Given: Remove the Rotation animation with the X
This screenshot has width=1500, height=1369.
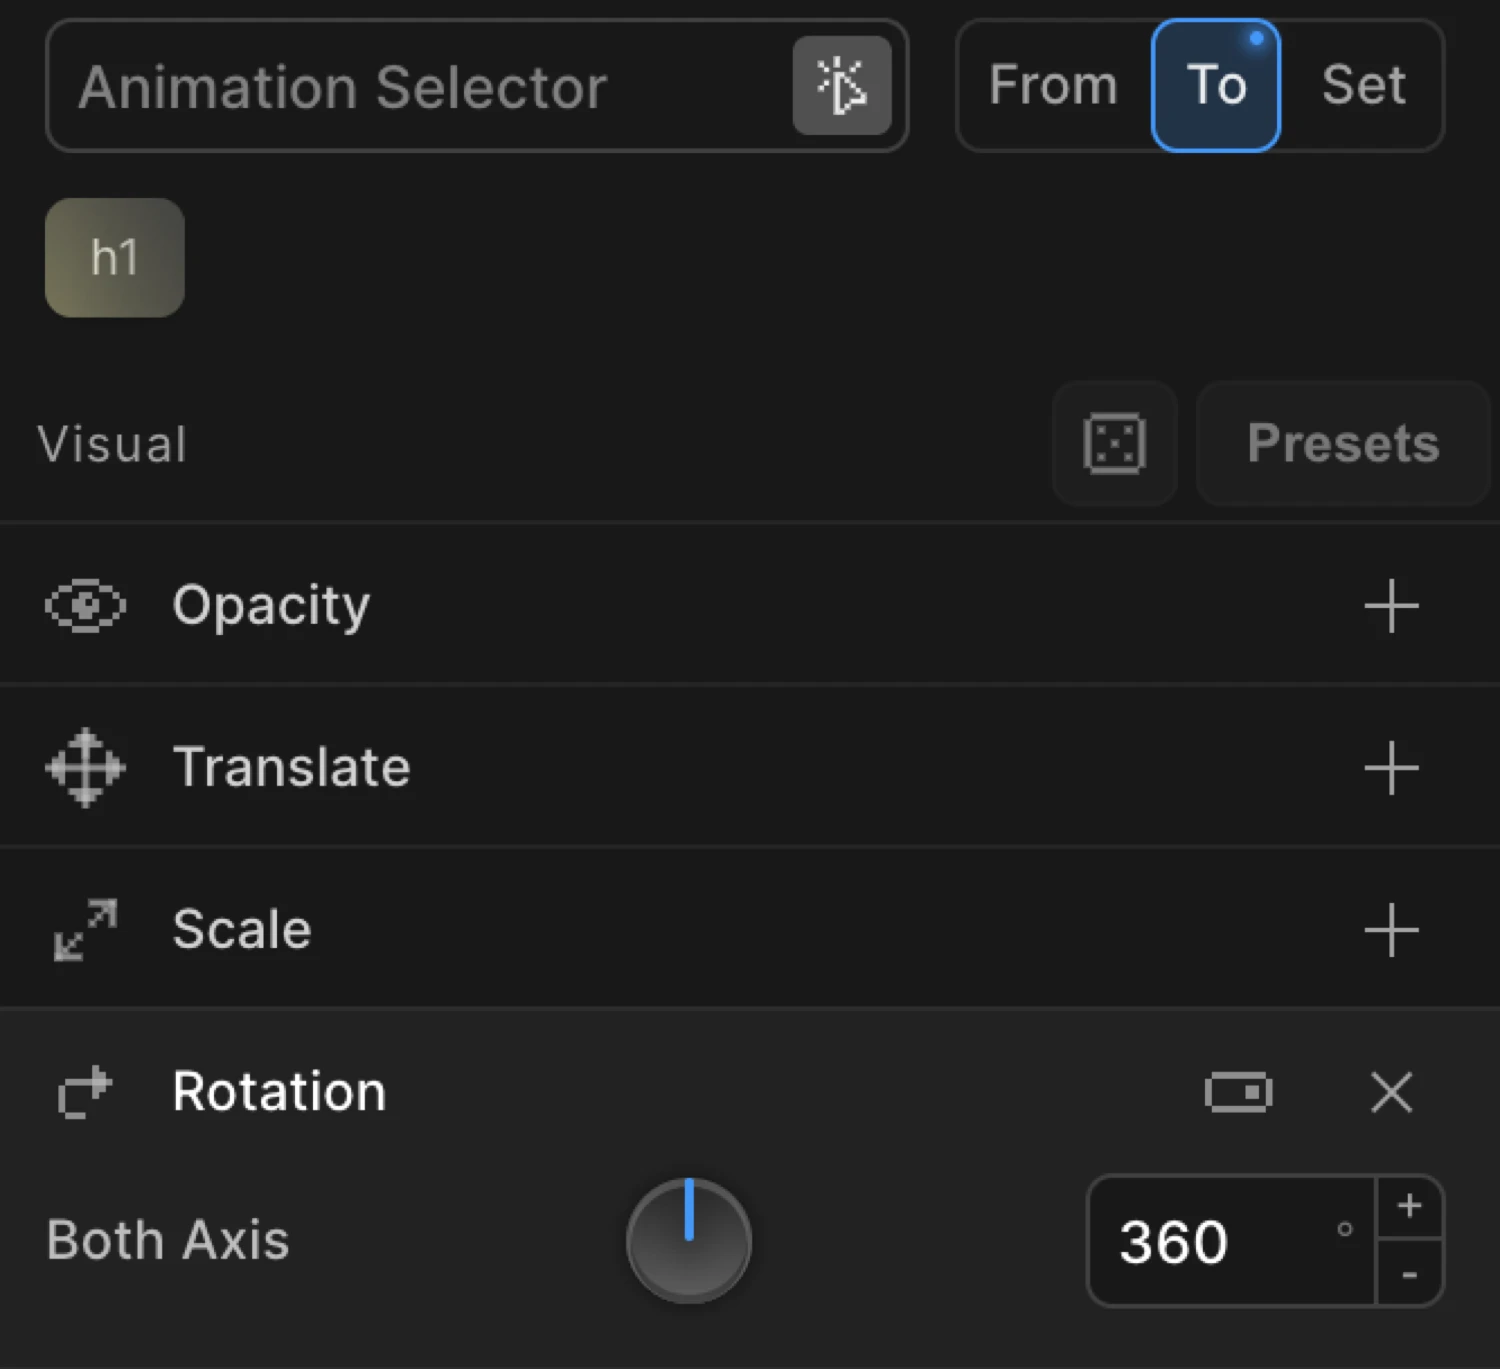Looking at the screenshot, I should pyautogui.click(x=1391, y=1092).
